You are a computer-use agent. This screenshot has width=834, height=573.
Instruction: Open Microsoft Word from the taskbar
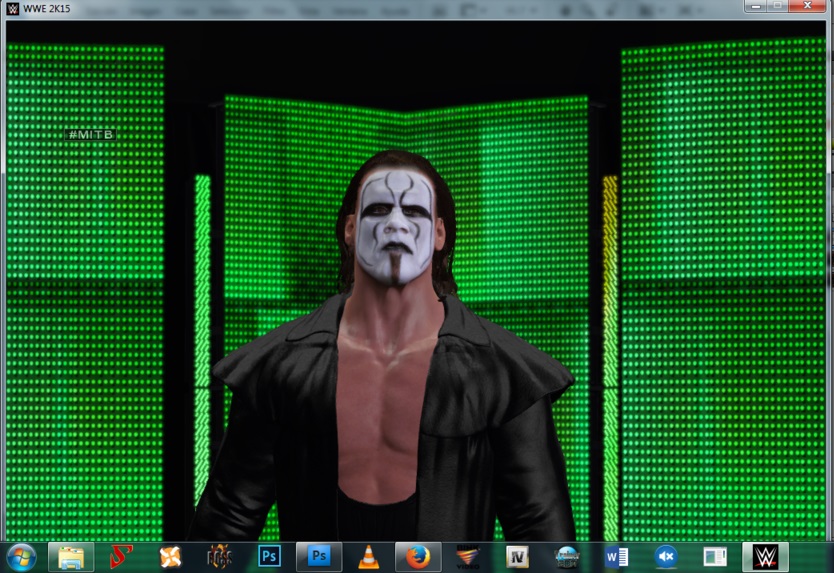[x=616, y=557]
